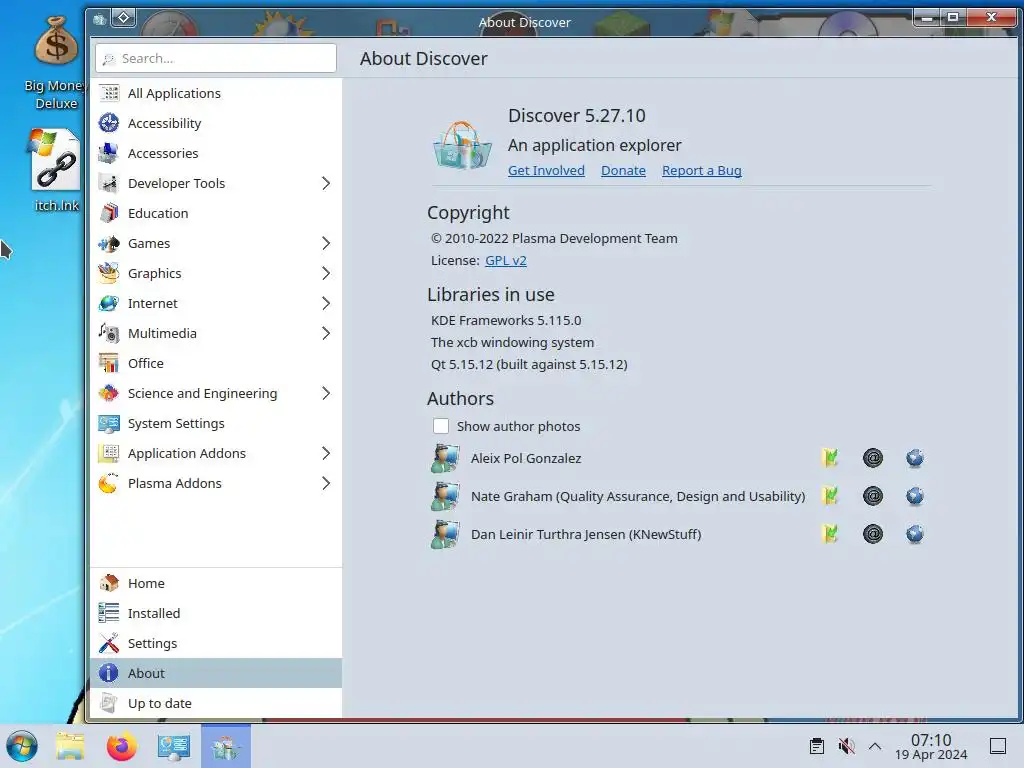The height and width of the screenshot is (768, 1024).
Task: Expand Application Addons arrow
Action: pos(326,453)
